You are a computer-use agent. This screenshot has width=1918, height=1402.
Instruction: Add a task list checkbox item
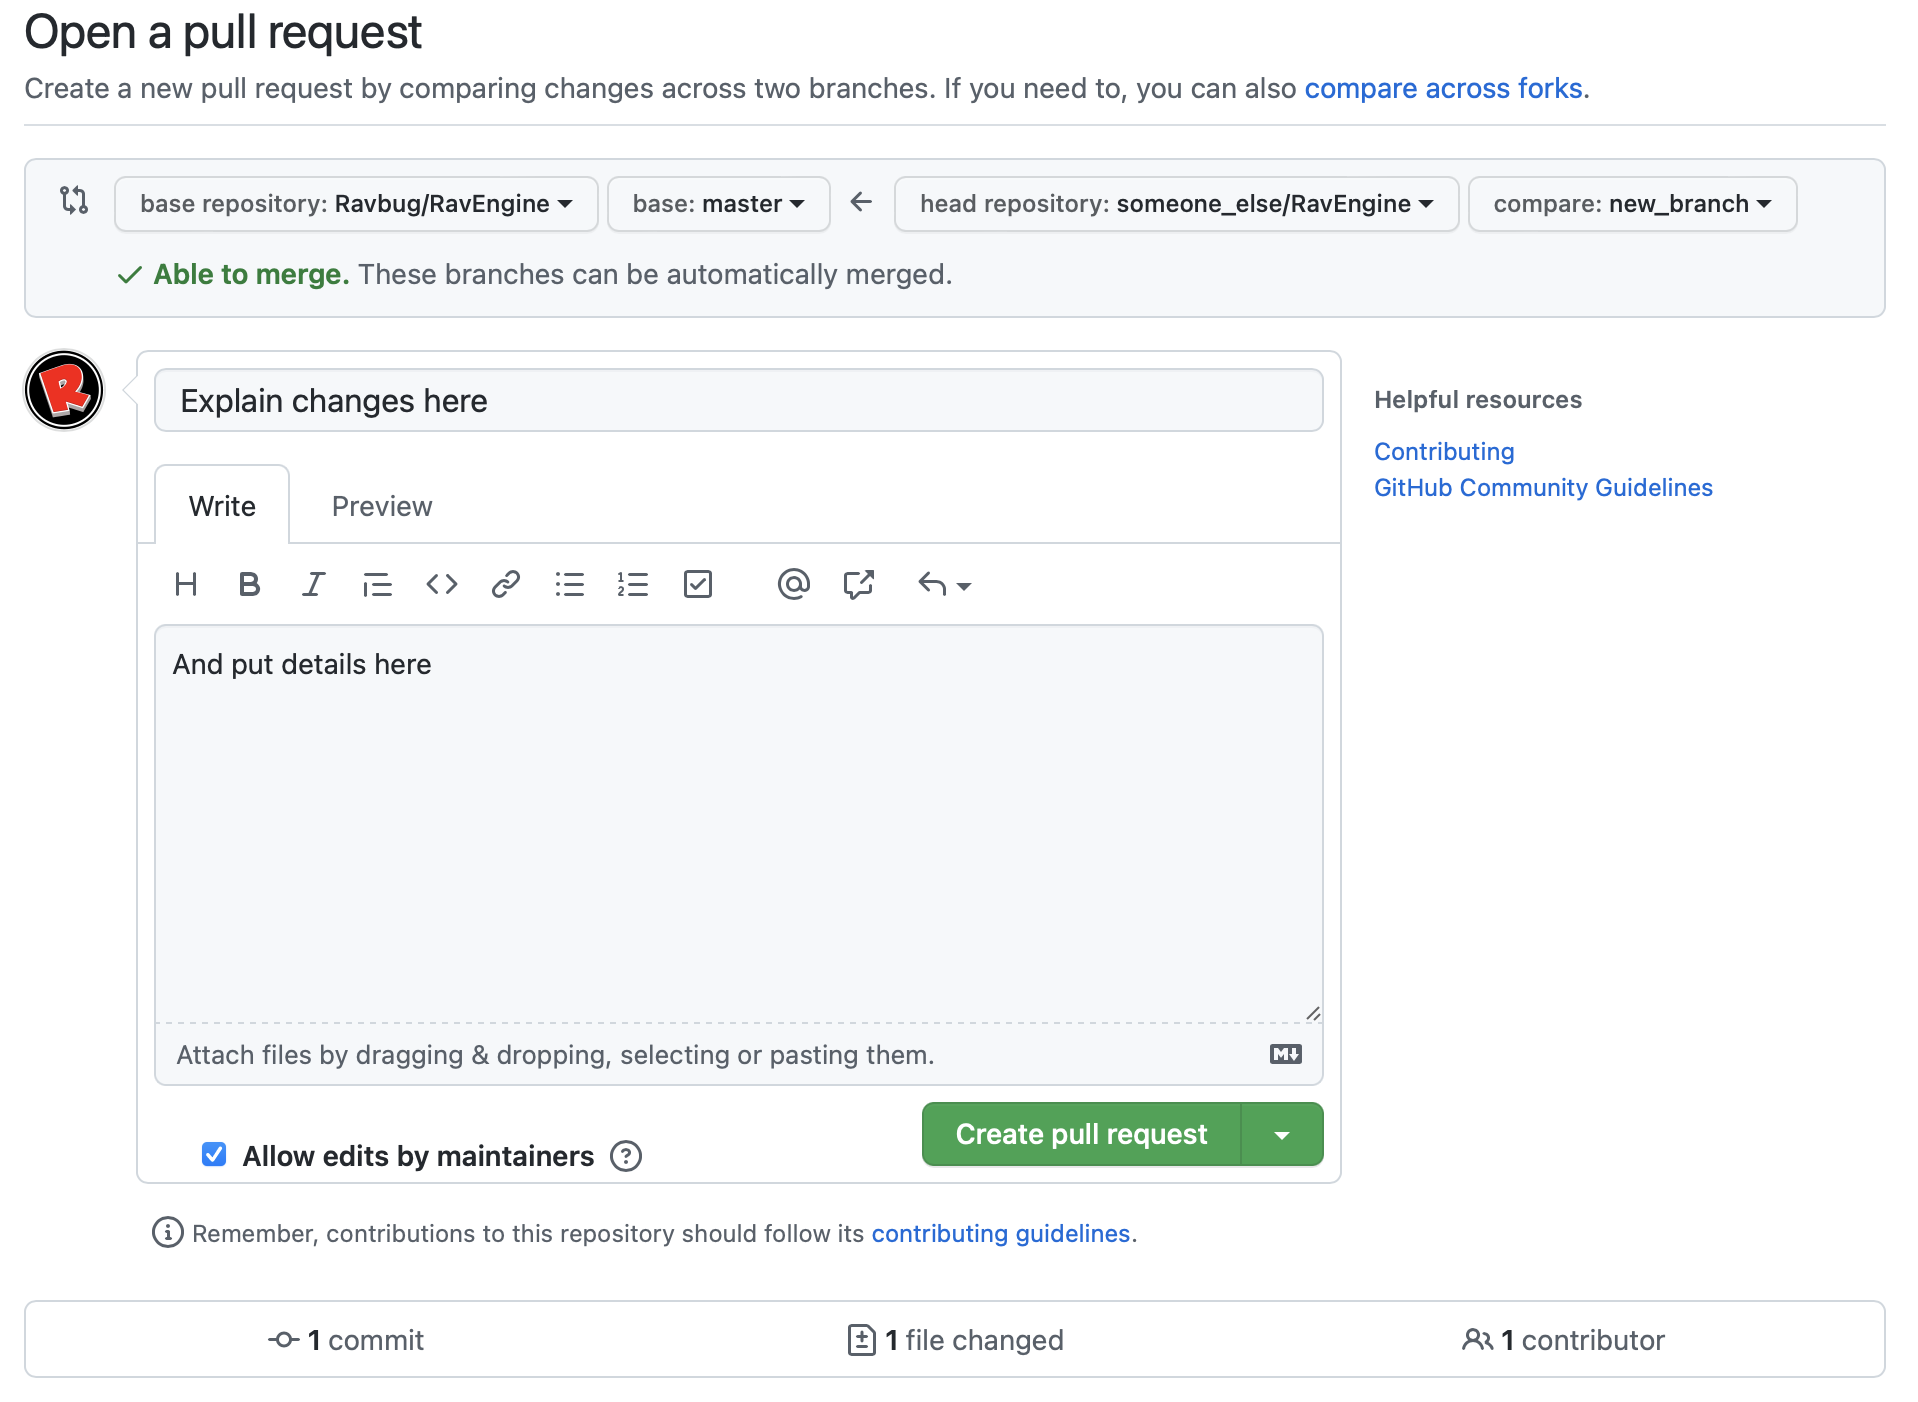pos(697,584)
